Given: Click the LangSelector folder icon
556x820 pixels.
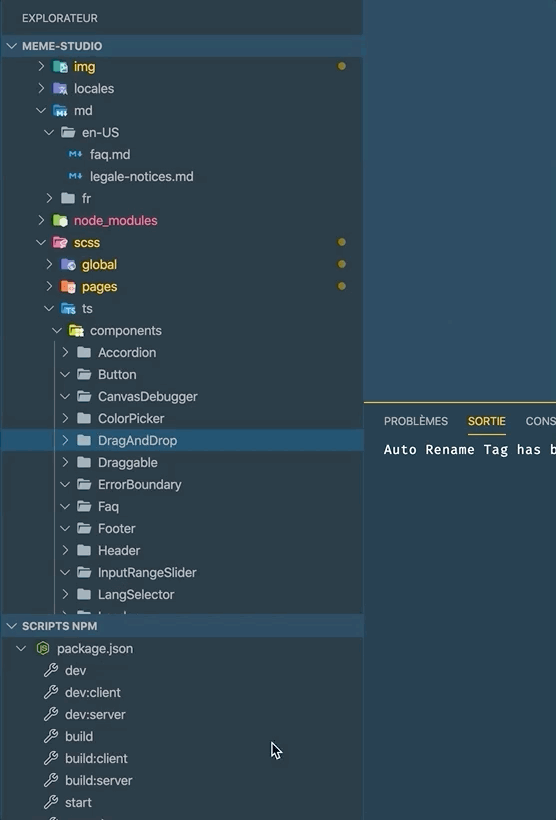Looking at the screenshot, I should (84, 594).
